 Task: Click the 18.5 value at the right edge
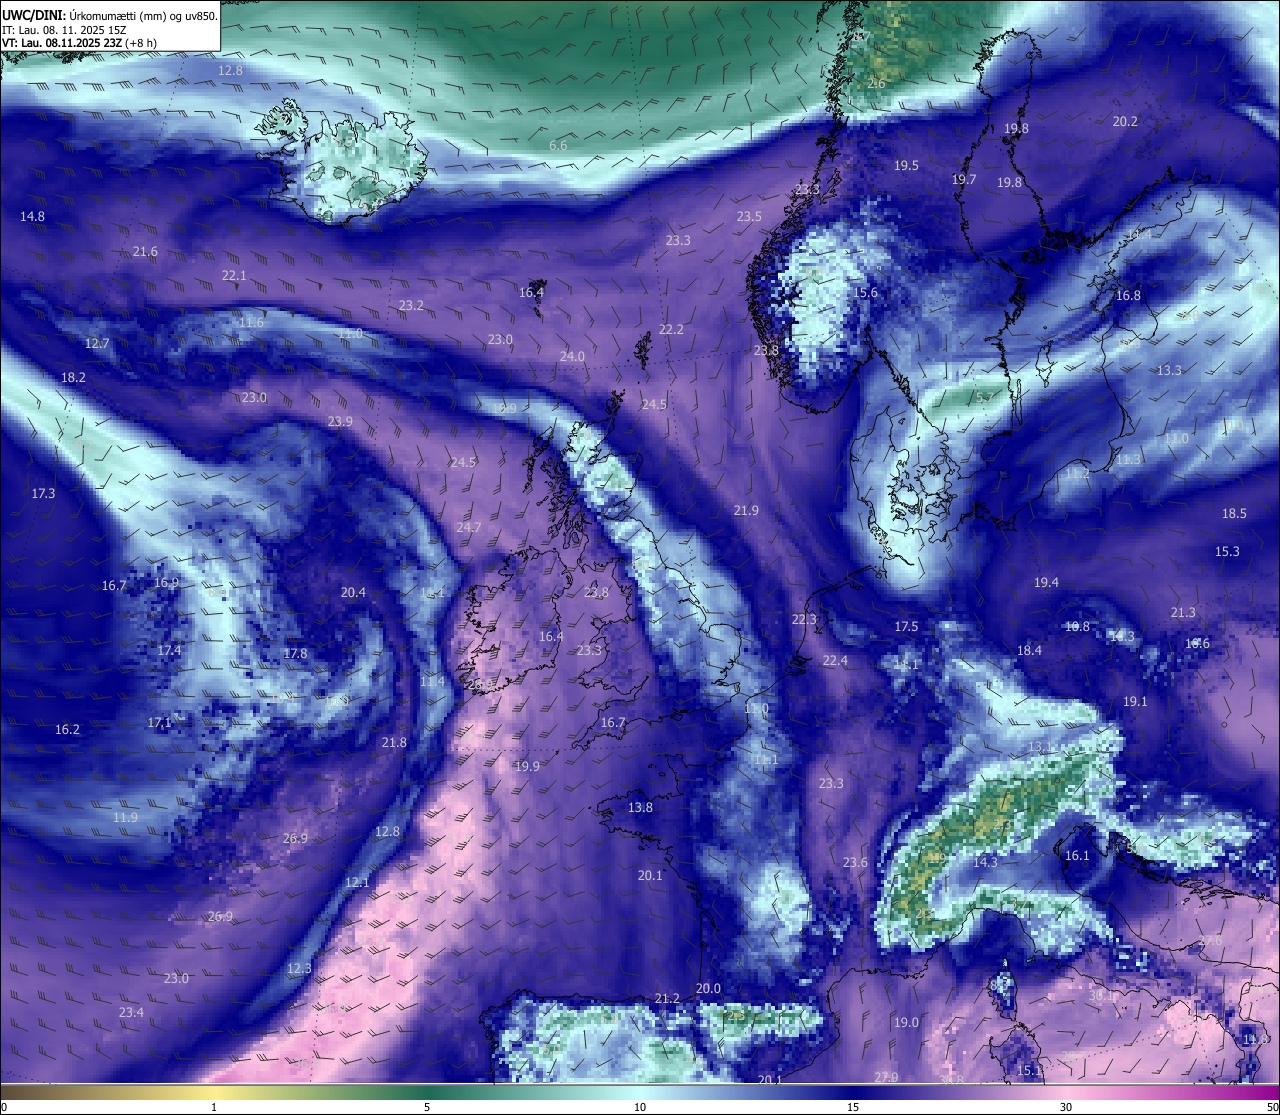click(1234, 513)
